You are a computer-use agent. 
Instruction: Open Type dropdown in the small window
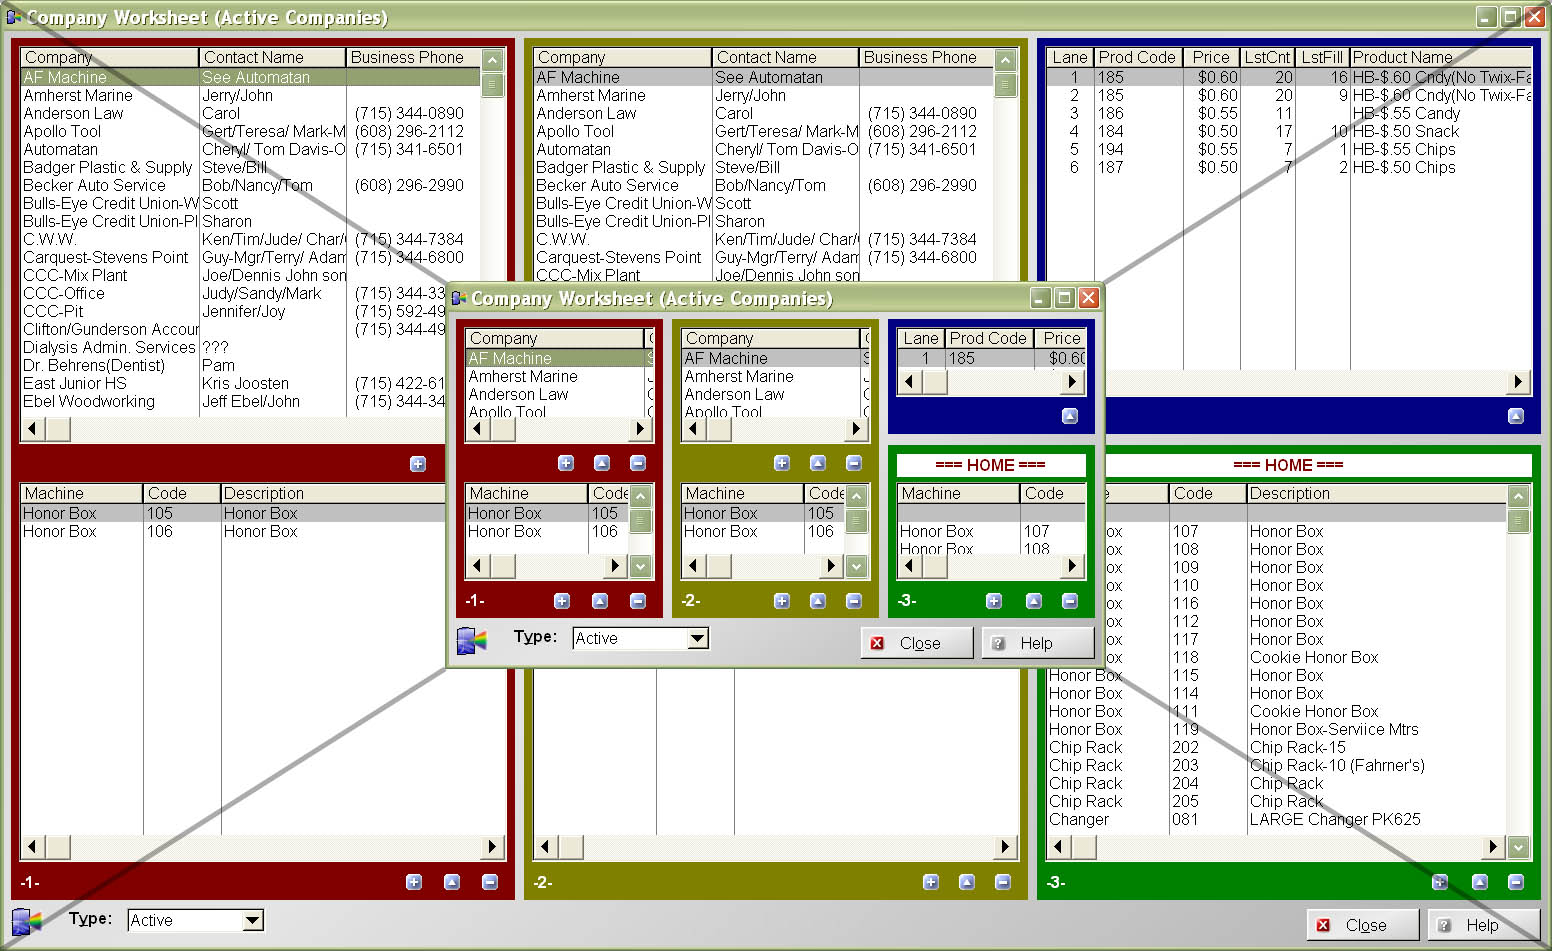tap(697, 638)
